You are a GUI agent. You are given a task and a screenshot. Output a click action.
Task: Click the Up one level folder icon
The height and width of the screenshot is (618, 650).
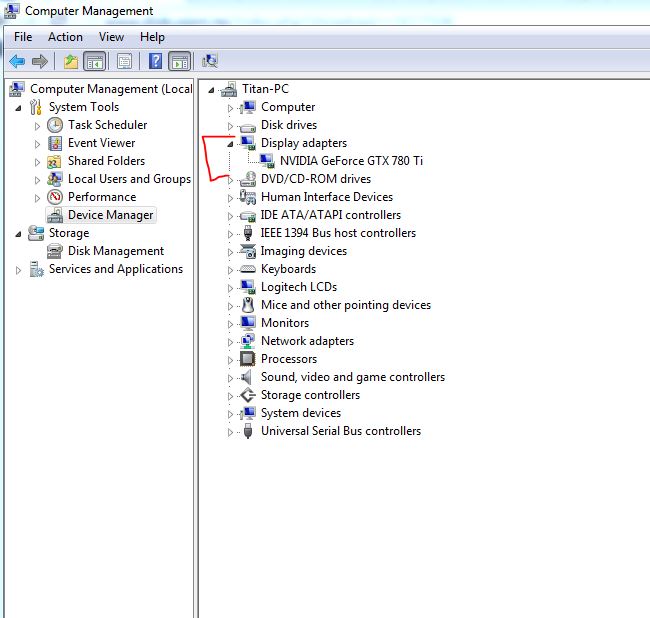tap(70, 61)
